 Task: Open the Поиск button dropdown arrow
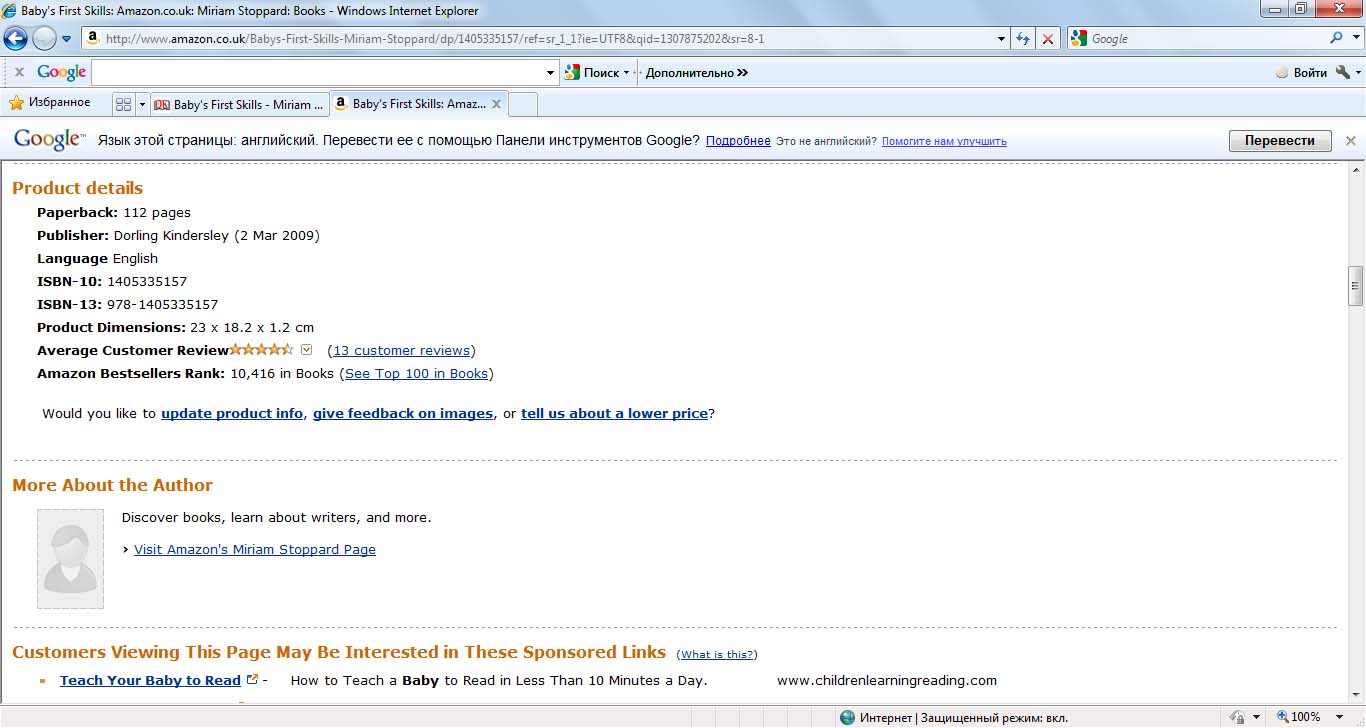click(x=627, y=72)
